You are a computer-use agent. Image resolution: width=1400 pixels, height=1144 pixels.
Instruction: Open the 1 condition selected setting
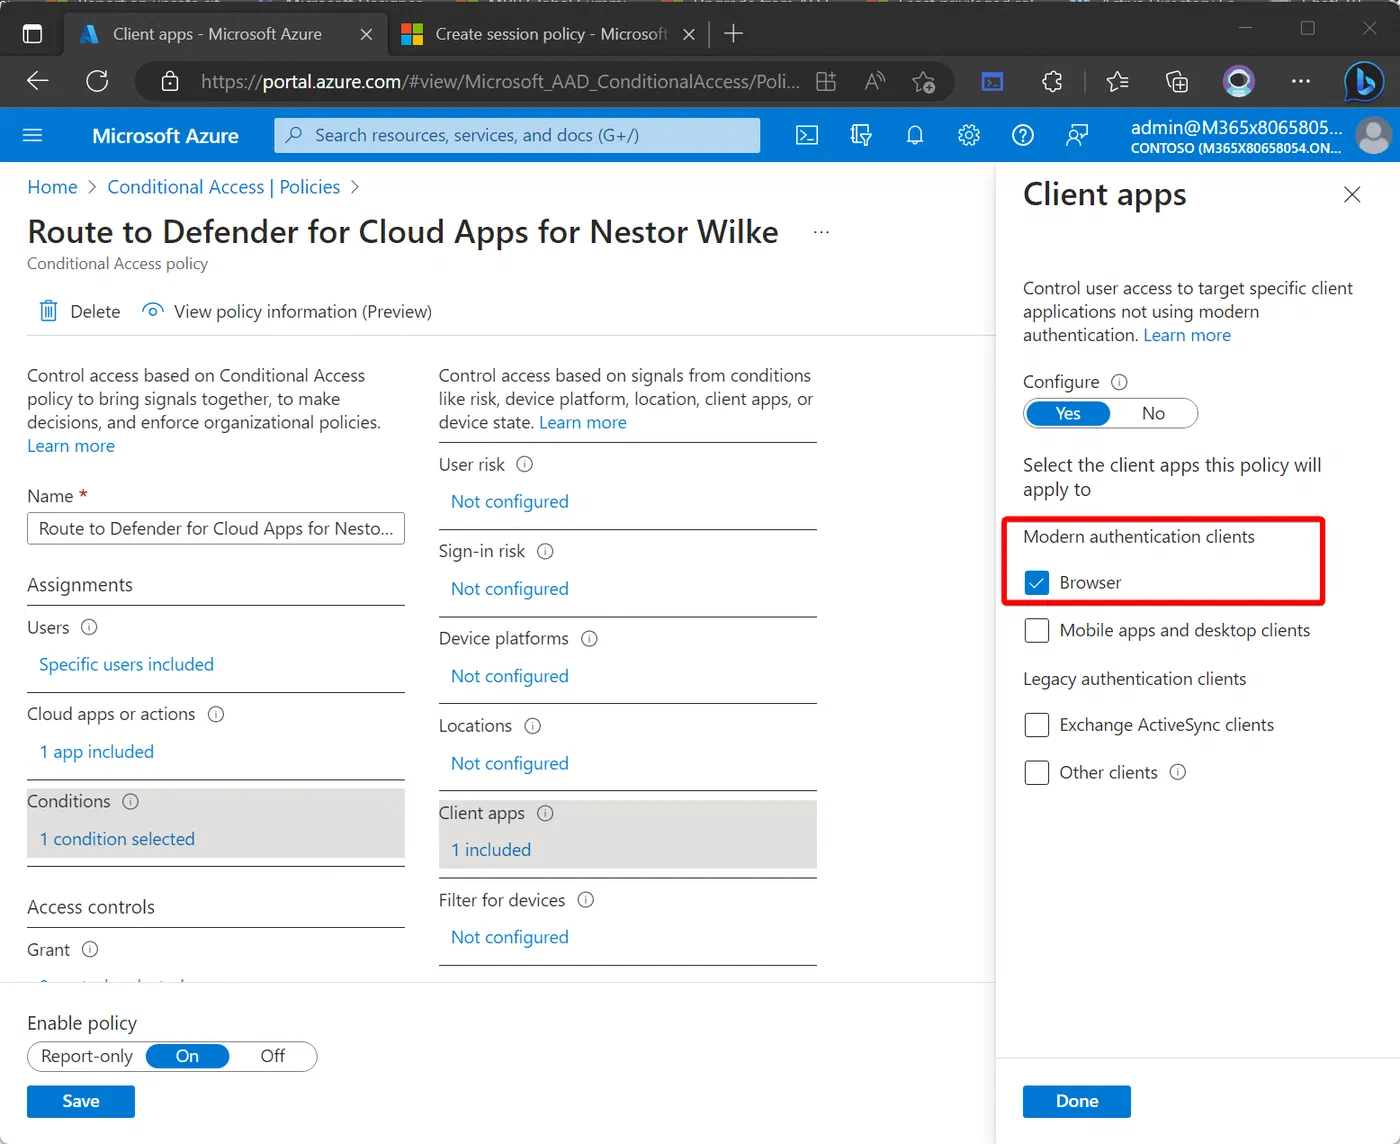click(x=117, y=839)
